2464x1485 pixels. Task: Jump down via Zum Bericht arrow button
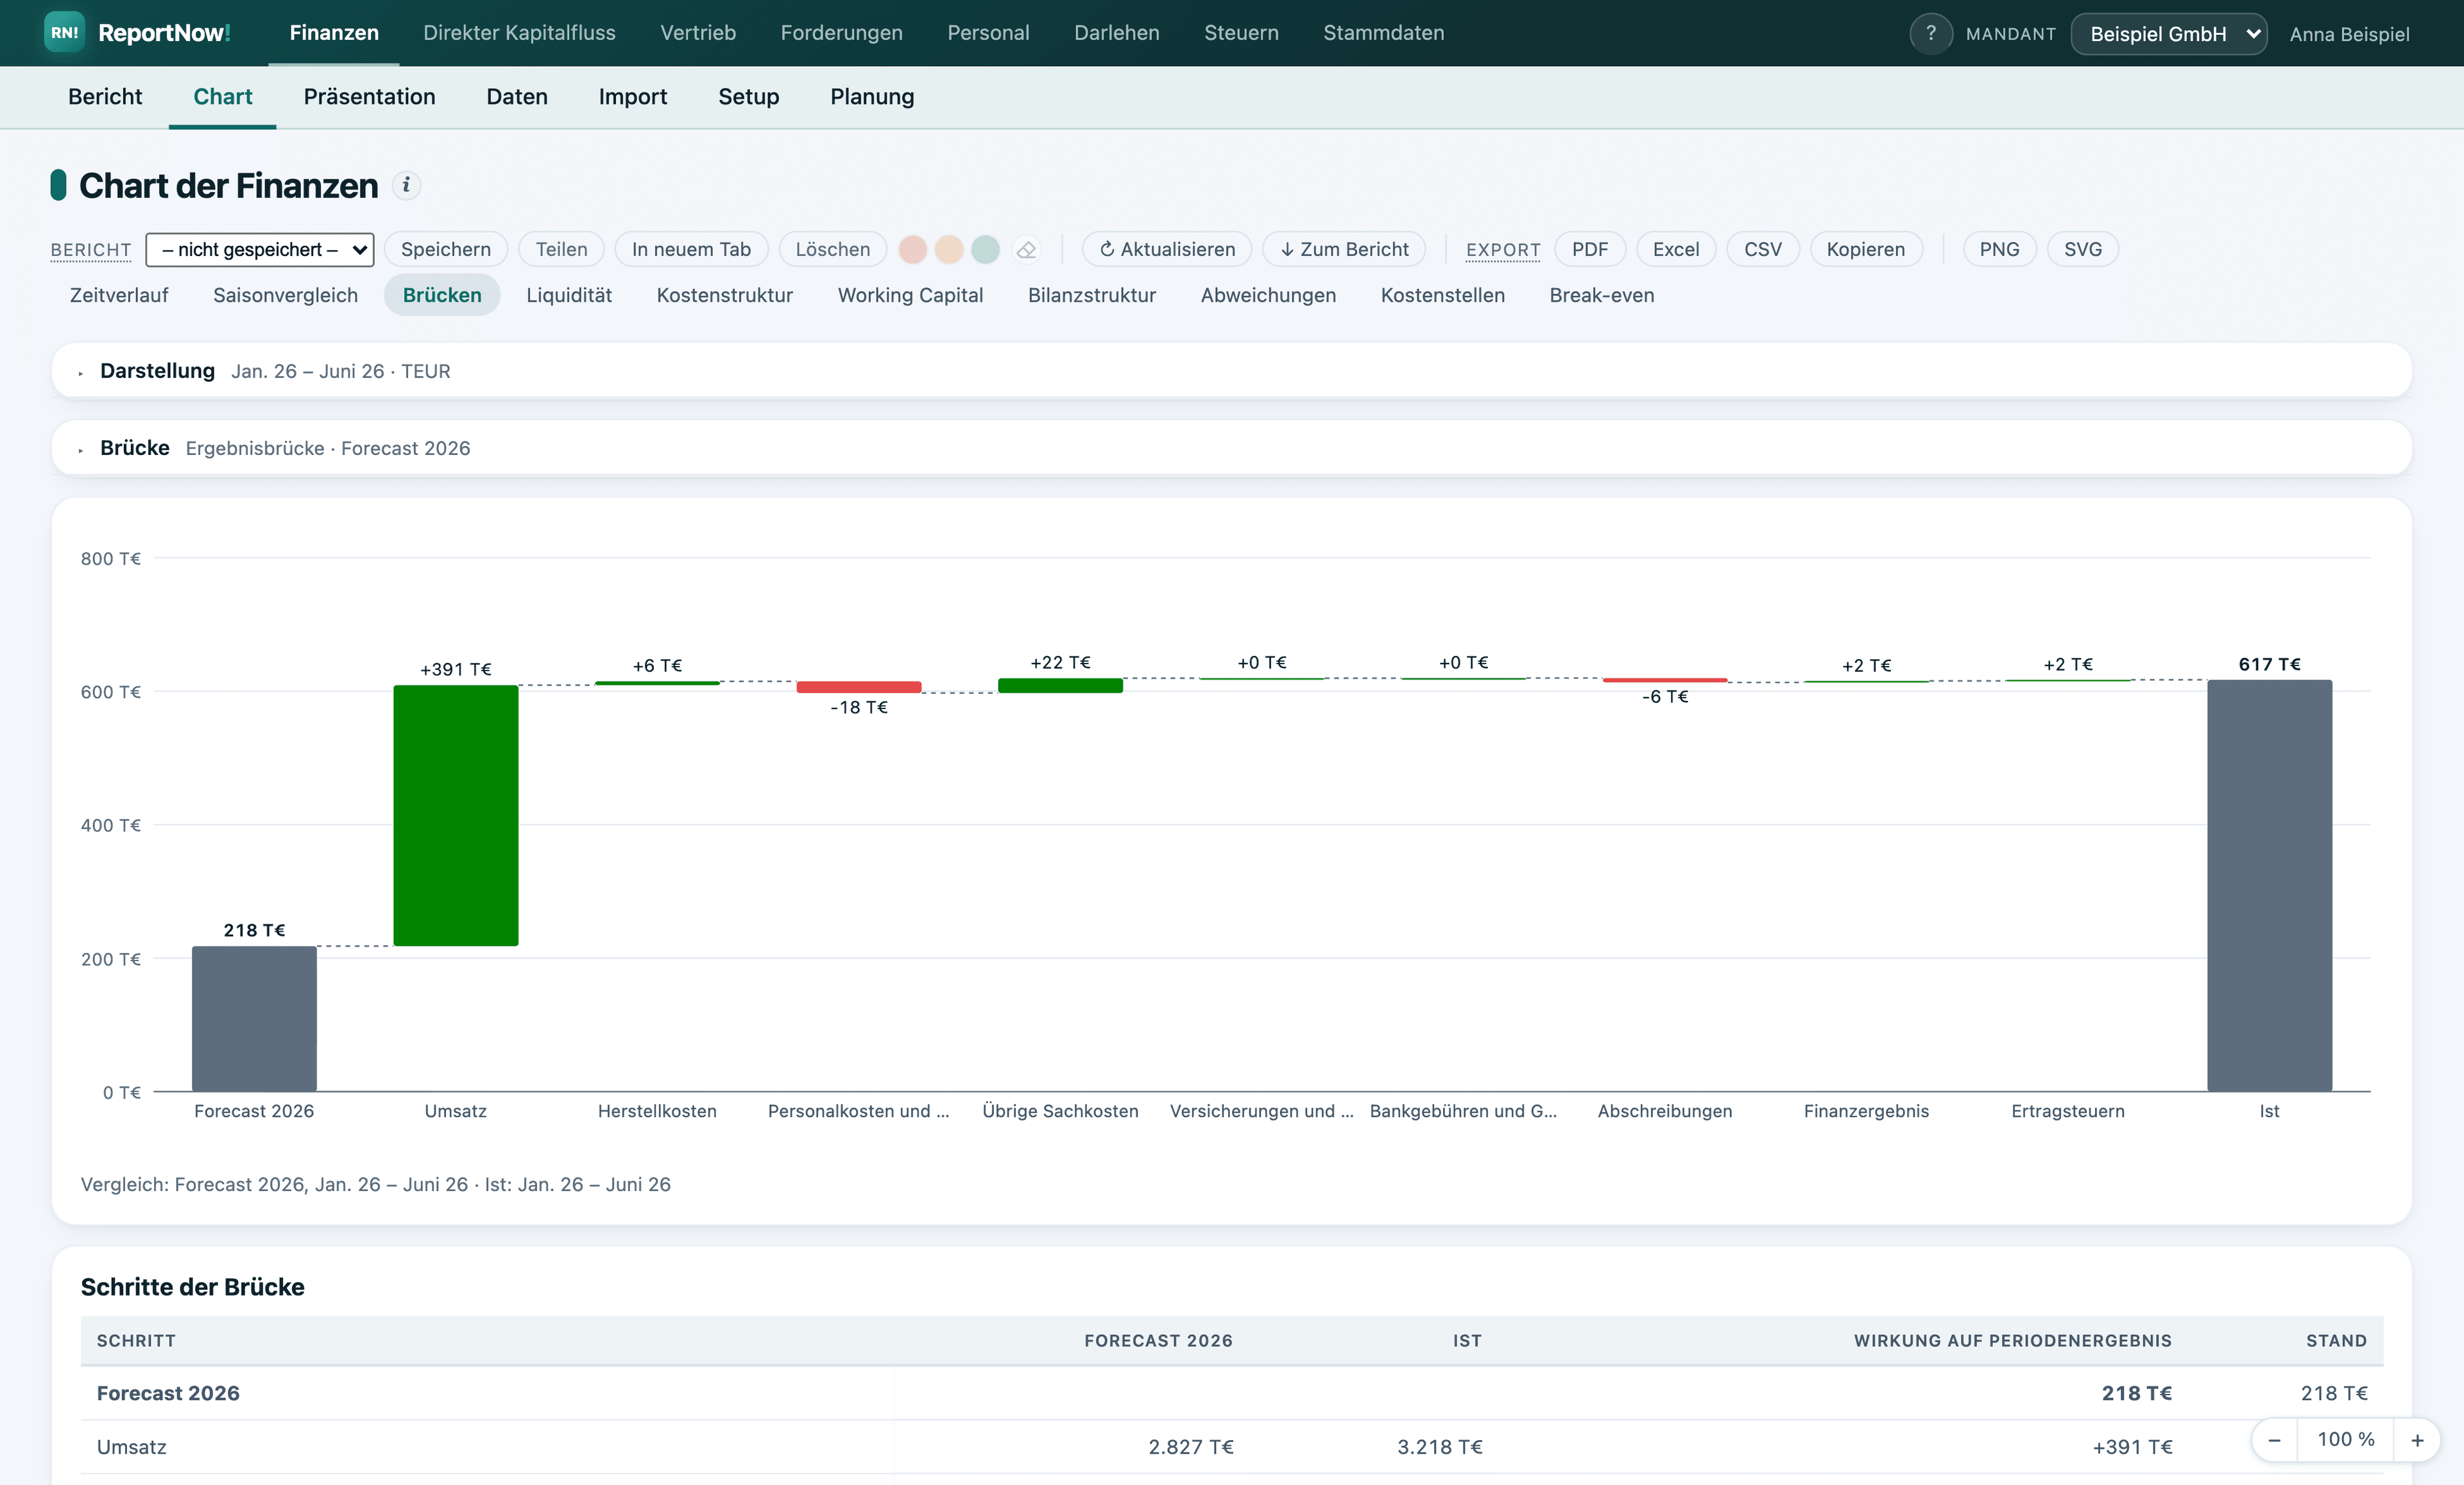(1344, 250)
